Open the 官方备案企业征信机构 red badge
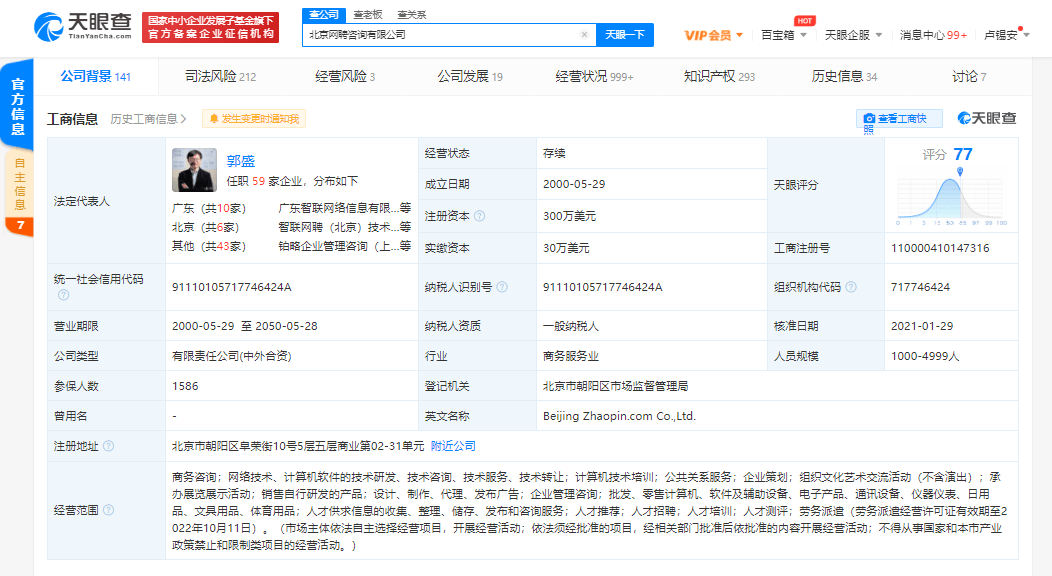Screen dimensions: 1052x576 click(x=211, y=27)
